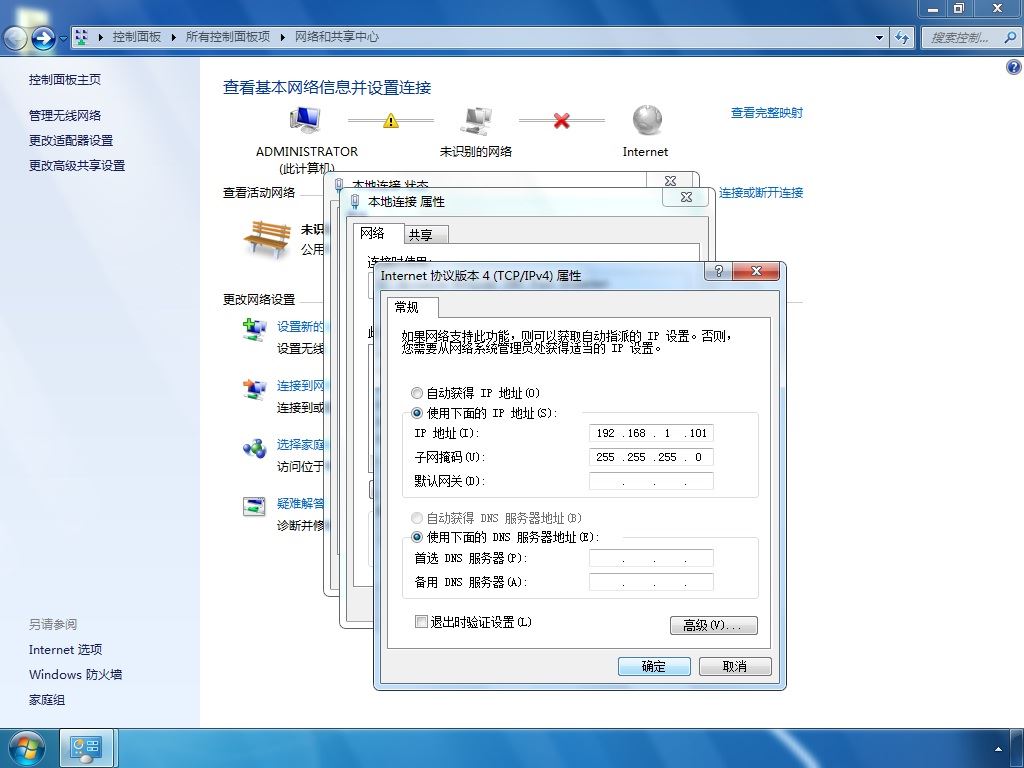This screenshot has height=768, width=1024.
Task: Expand the 控制面板 breadcrumb arrow
Action: [x=173, y=37]
